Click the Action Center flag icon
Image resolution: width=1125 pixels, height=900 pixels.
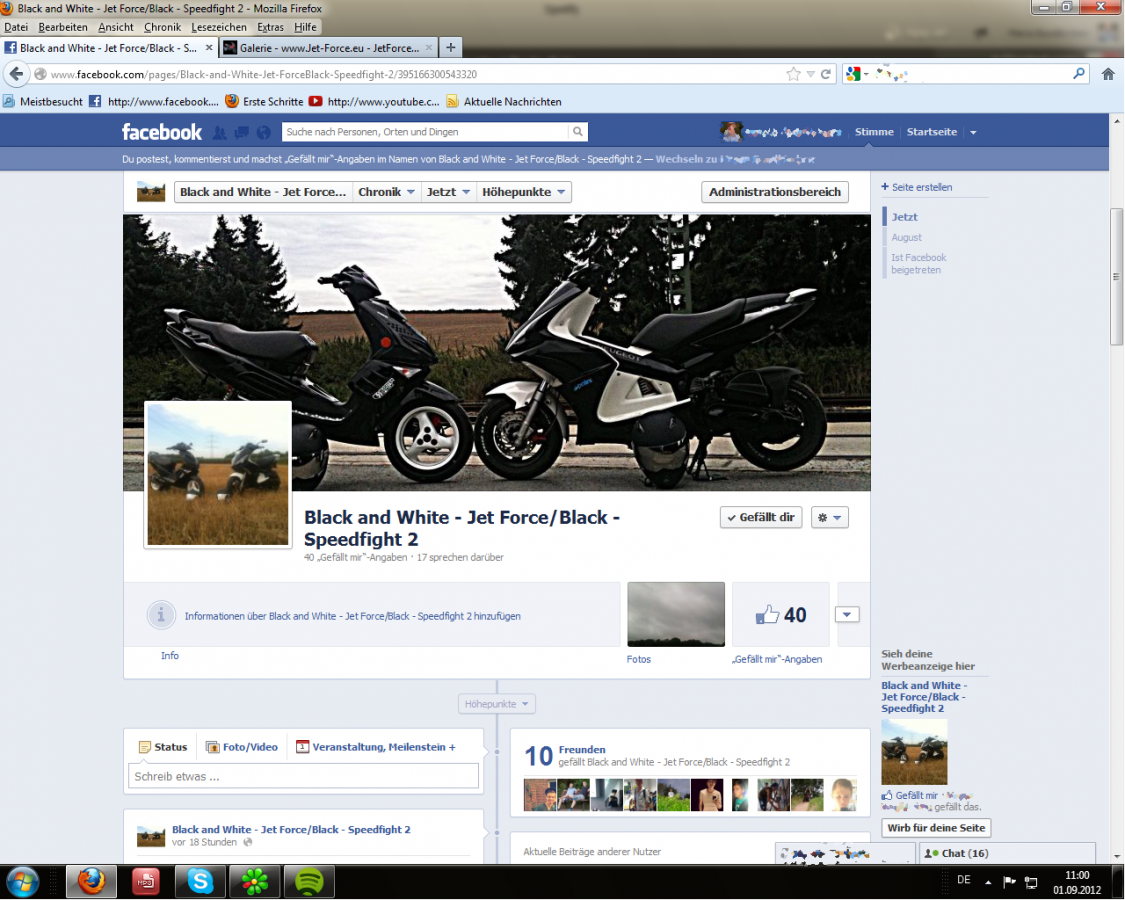coord(1009,881)
